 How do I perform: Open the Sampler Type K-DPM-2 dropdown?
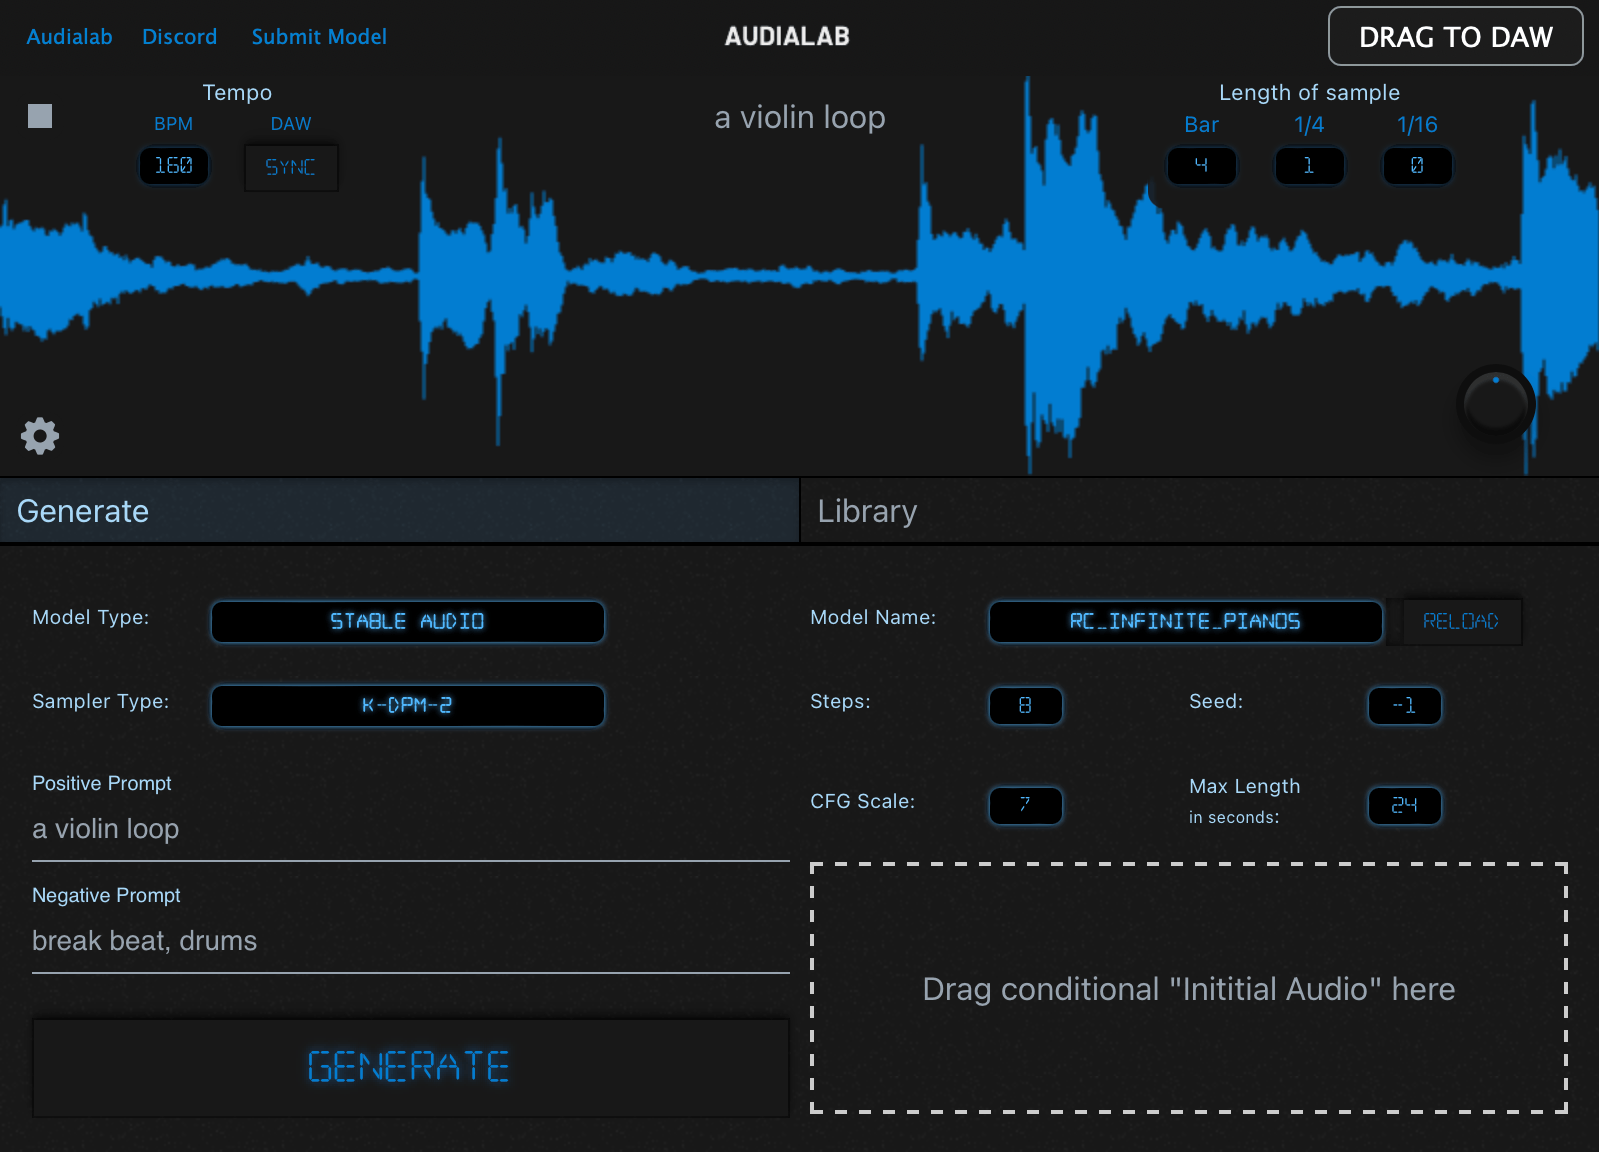[407, 705]
